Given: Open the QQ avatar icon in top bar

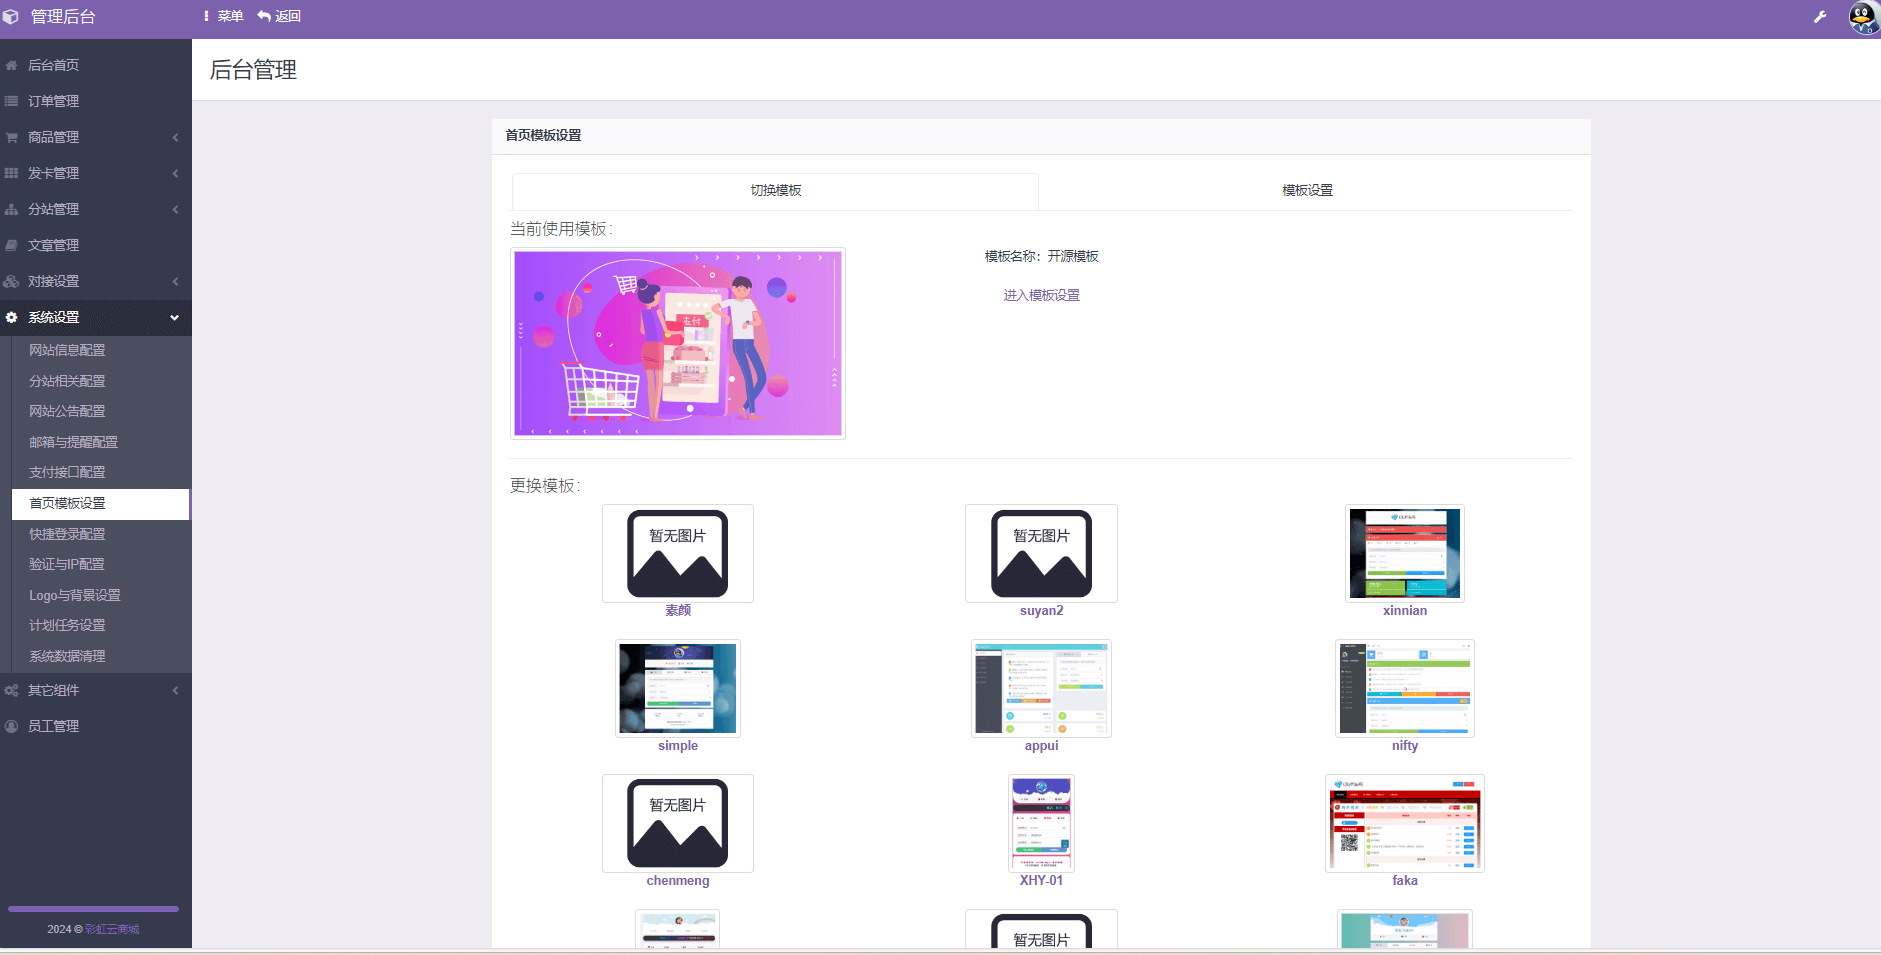Looking at the screenshot, I should click(x=1862, y=16).
